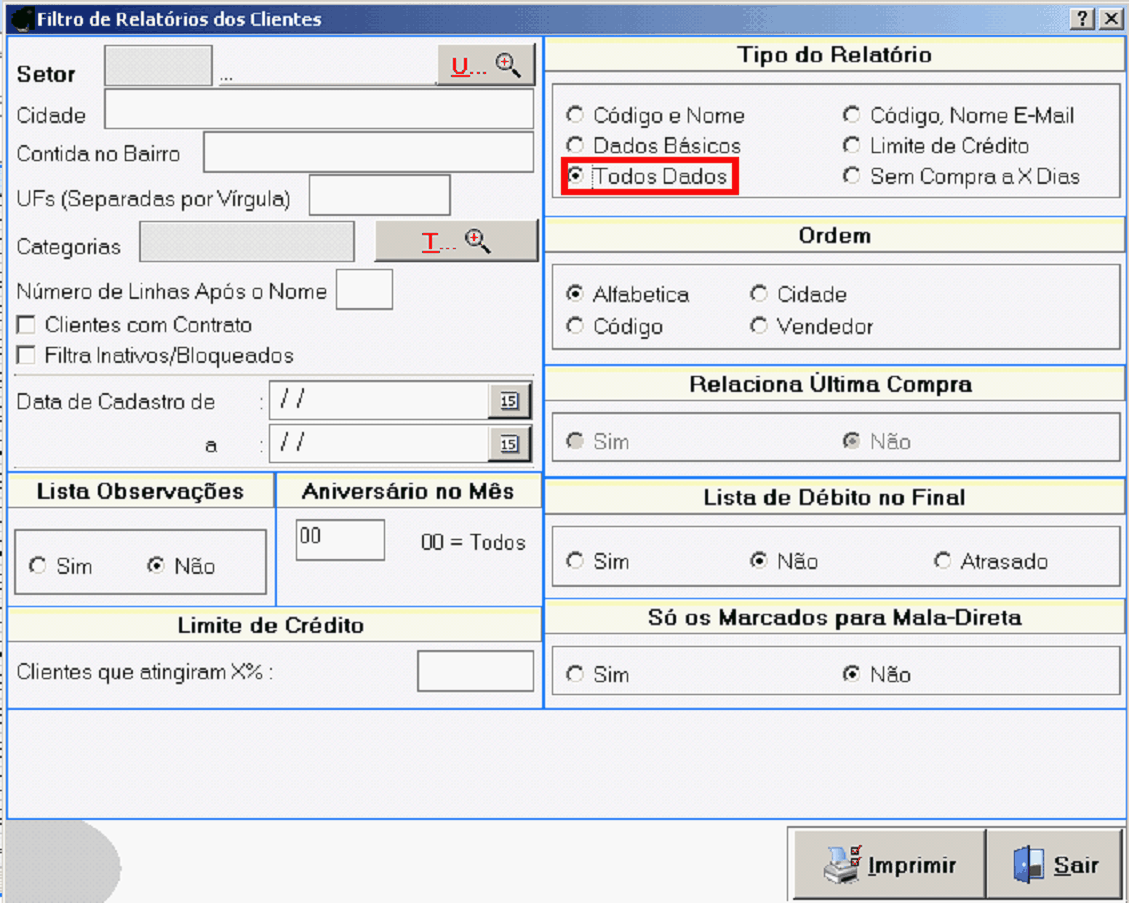This screenshot has height=904, width=1130.
Task: Select Código e Nome report type
Action: click(575, 115)
